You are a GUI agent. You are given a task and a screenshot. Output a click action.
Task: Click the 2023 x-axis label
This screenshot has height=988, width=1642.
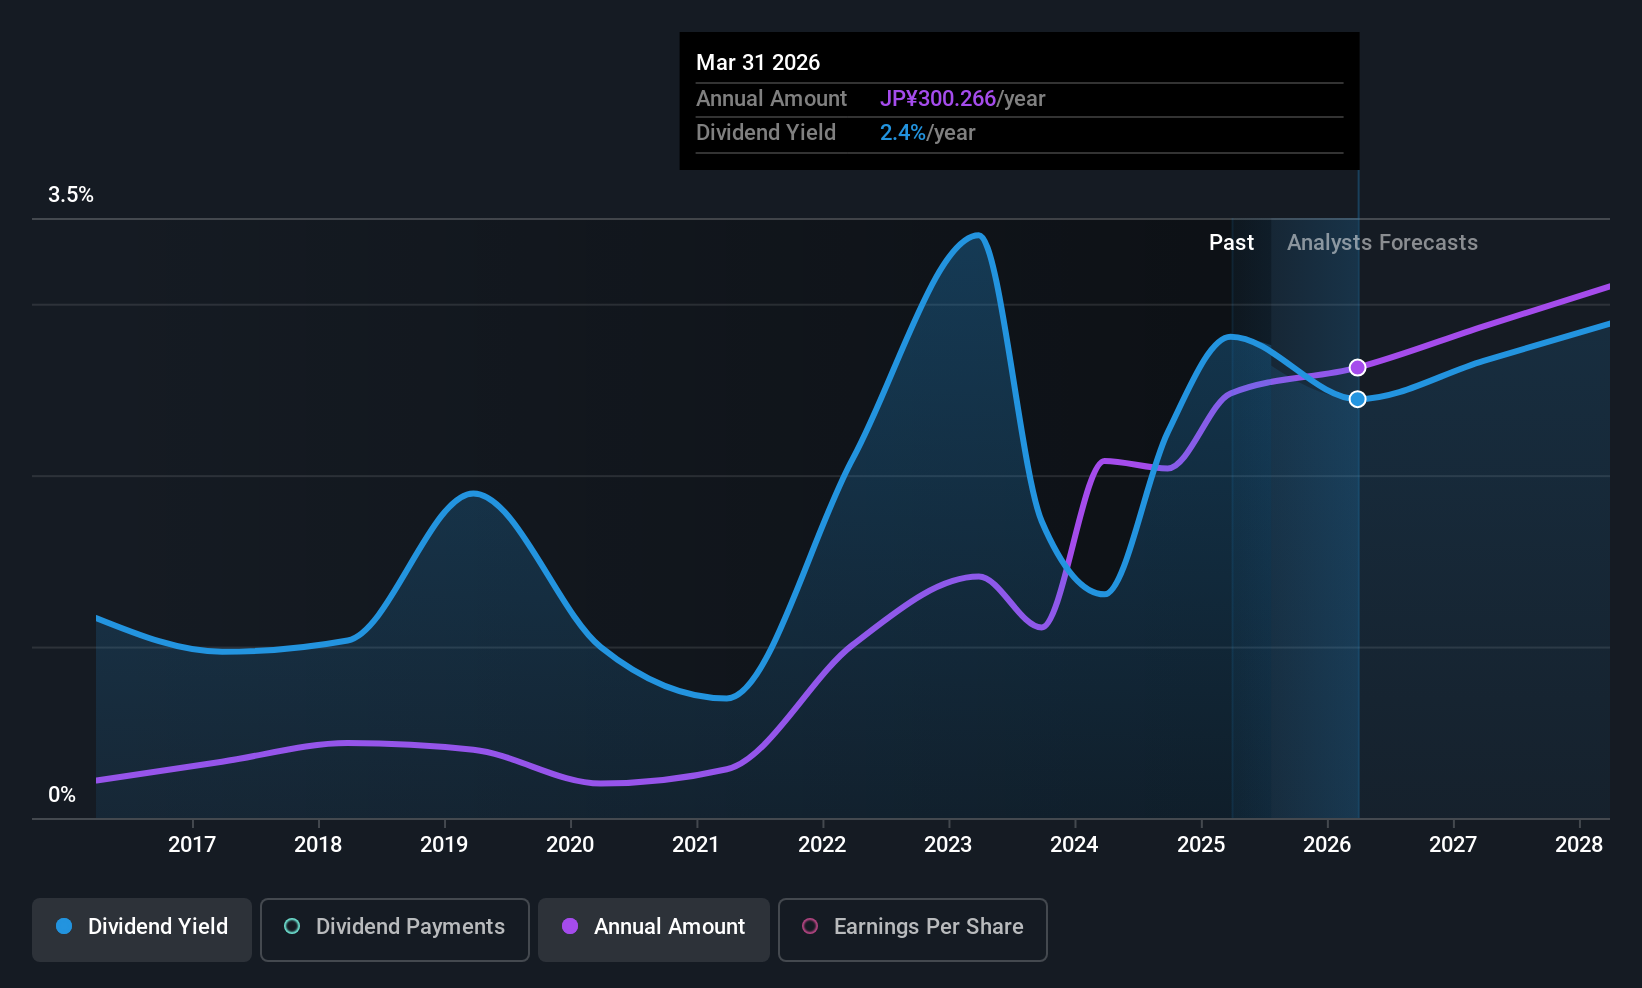pos(948,844)
